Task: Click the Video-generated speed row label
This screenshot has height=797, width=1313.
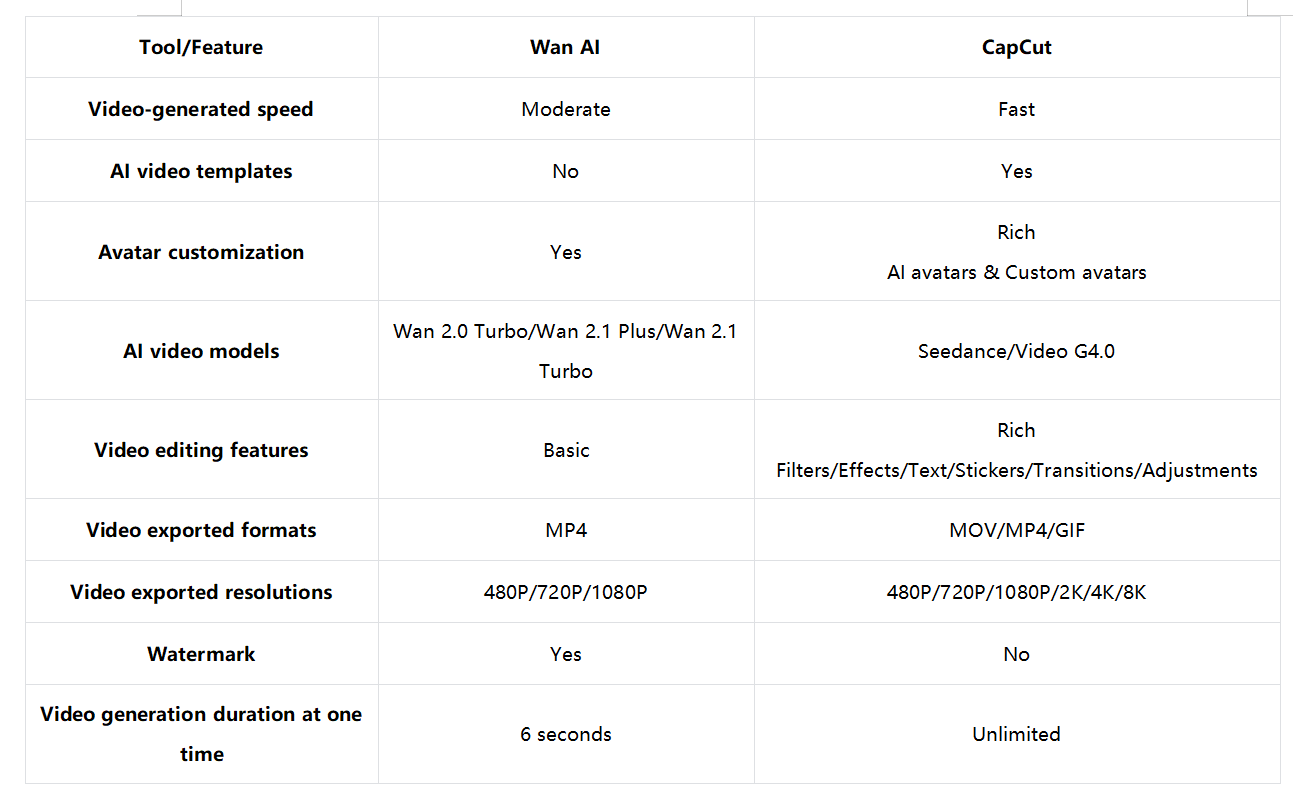Action: pyautogui.click(x=201, y=109)
